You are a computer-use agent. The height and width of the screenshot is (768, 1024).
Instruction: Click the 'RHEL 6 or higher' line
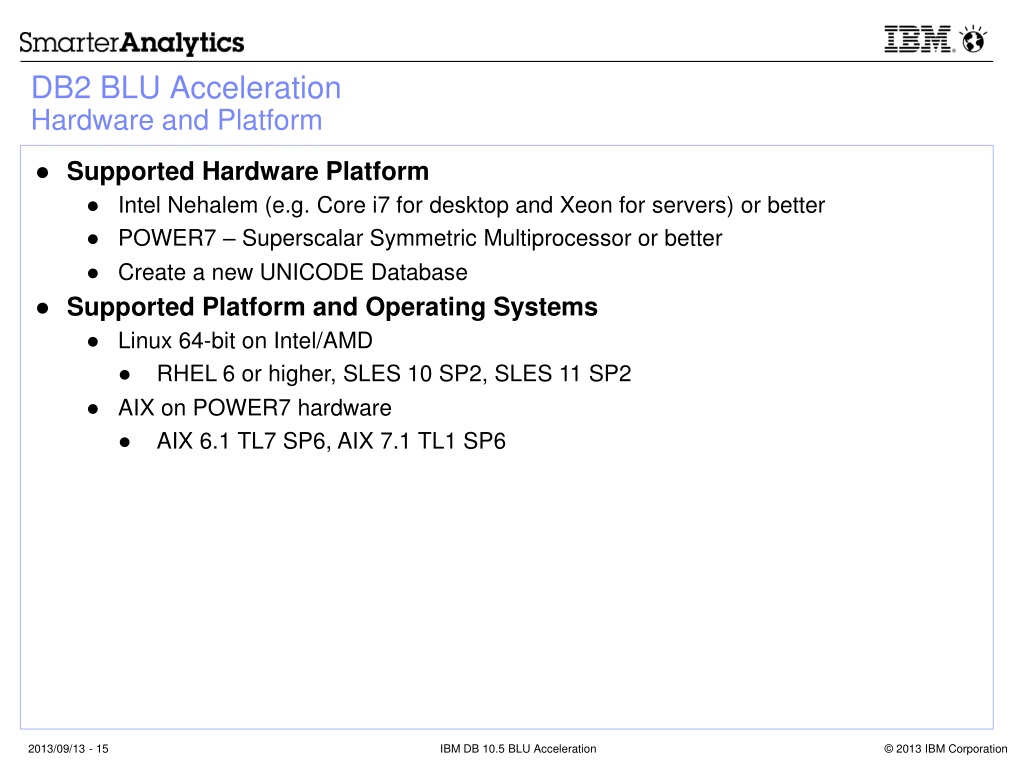(394, 374)
